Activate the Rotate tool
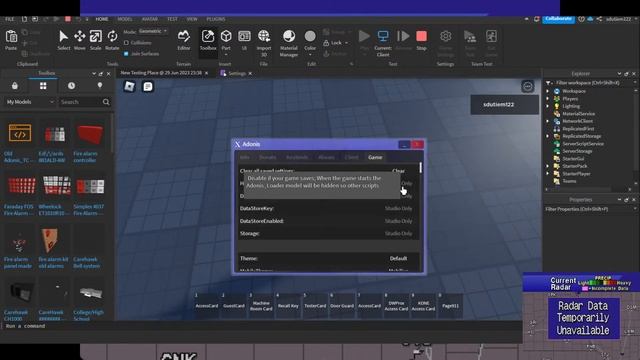The image size is (640, 360). 112,40
